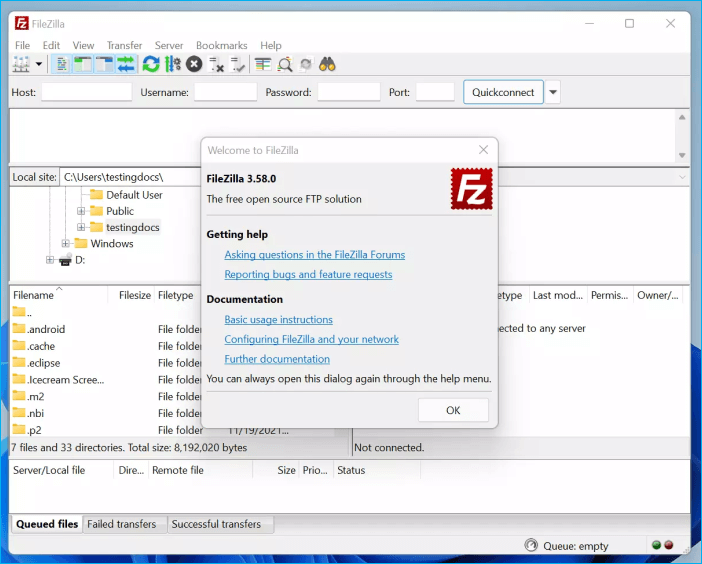Toggle the local directory tree icon

pos(83,64)
